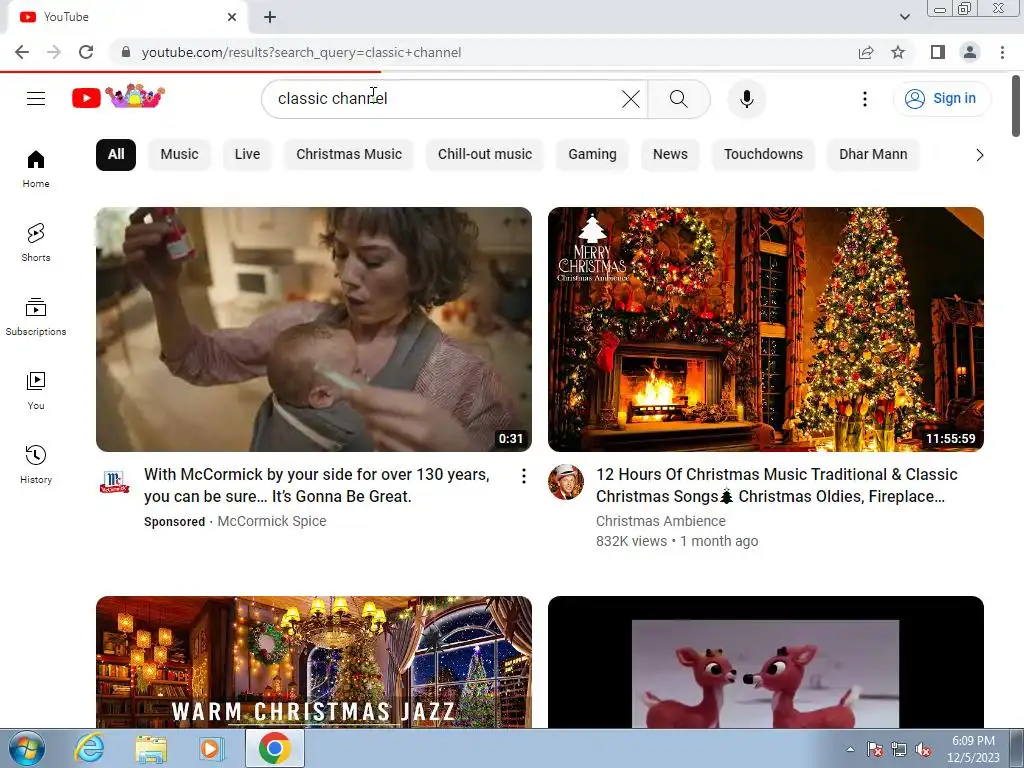Open the McCormick ad video thumbnail
Image resolution: width=1024 pixels, height=768 pixels.
[313, 329]
